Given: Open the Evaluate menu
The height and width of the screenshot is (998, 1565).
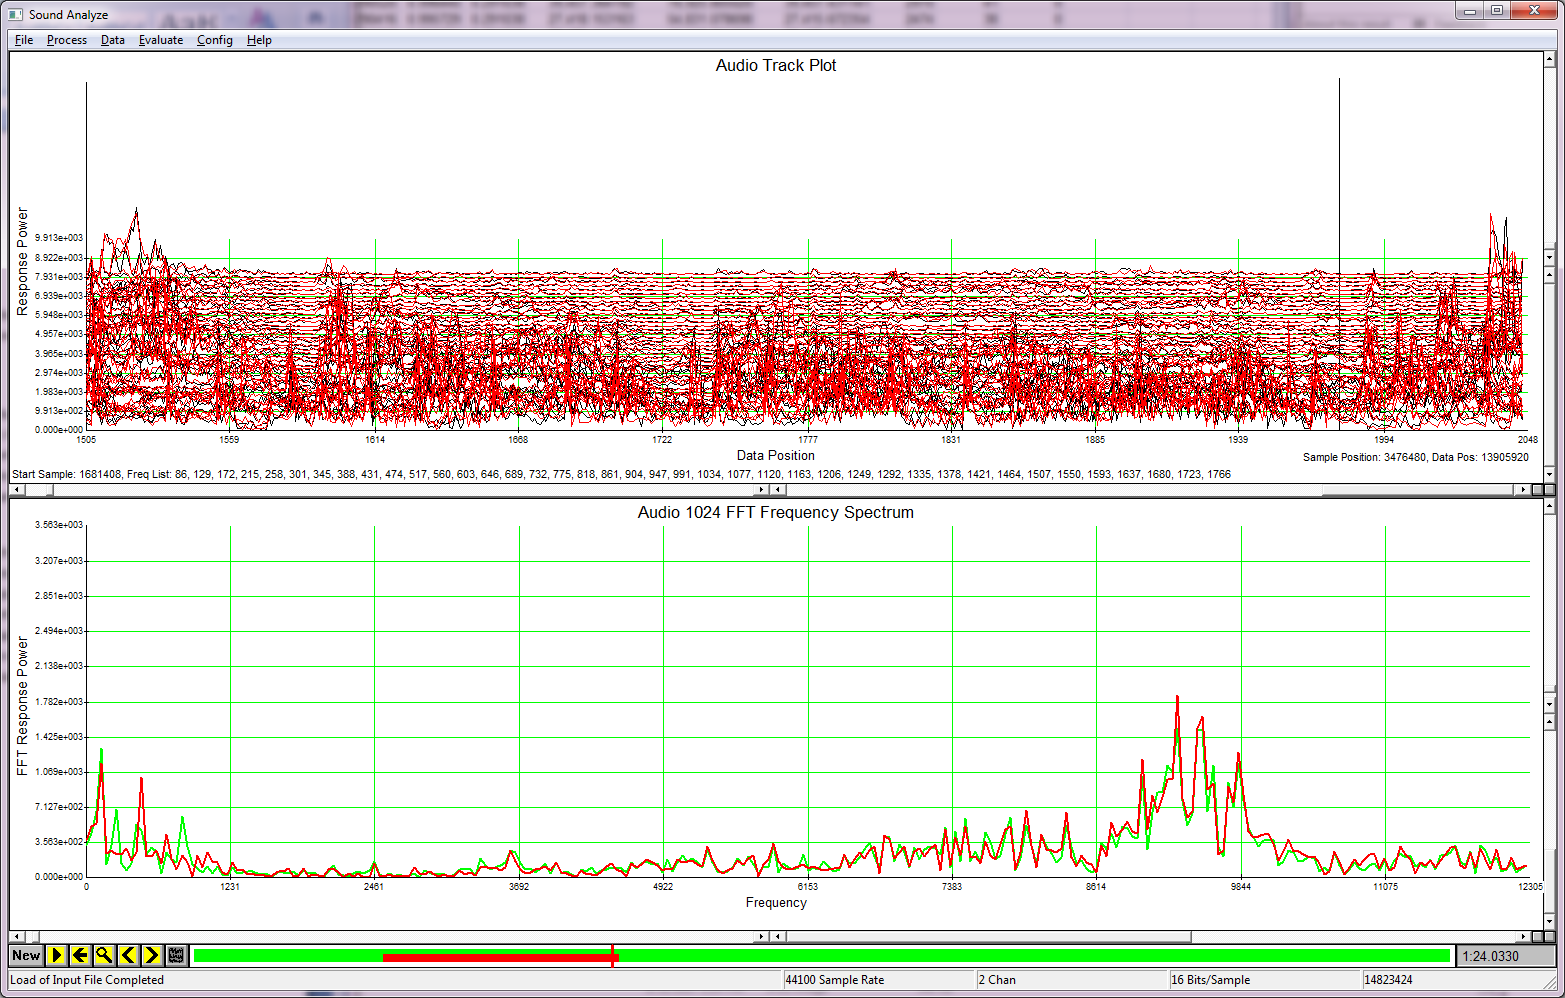Looking at the screenshot, I should (160, 40).
